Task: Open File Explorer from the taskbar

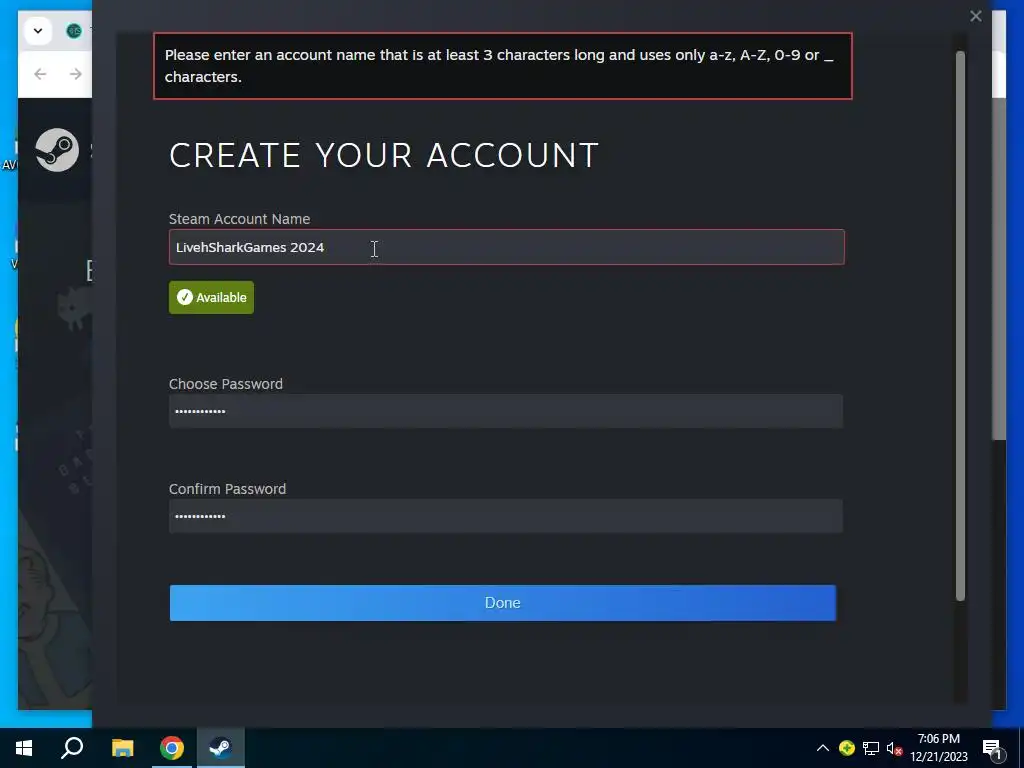Action: pos(122,748)
